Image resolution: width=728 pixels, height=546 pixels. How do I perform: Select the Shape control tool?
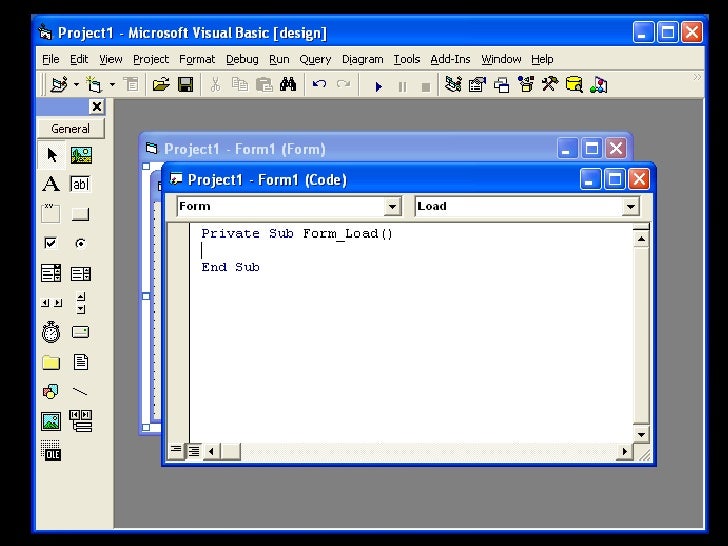click(x=51, y=392)
